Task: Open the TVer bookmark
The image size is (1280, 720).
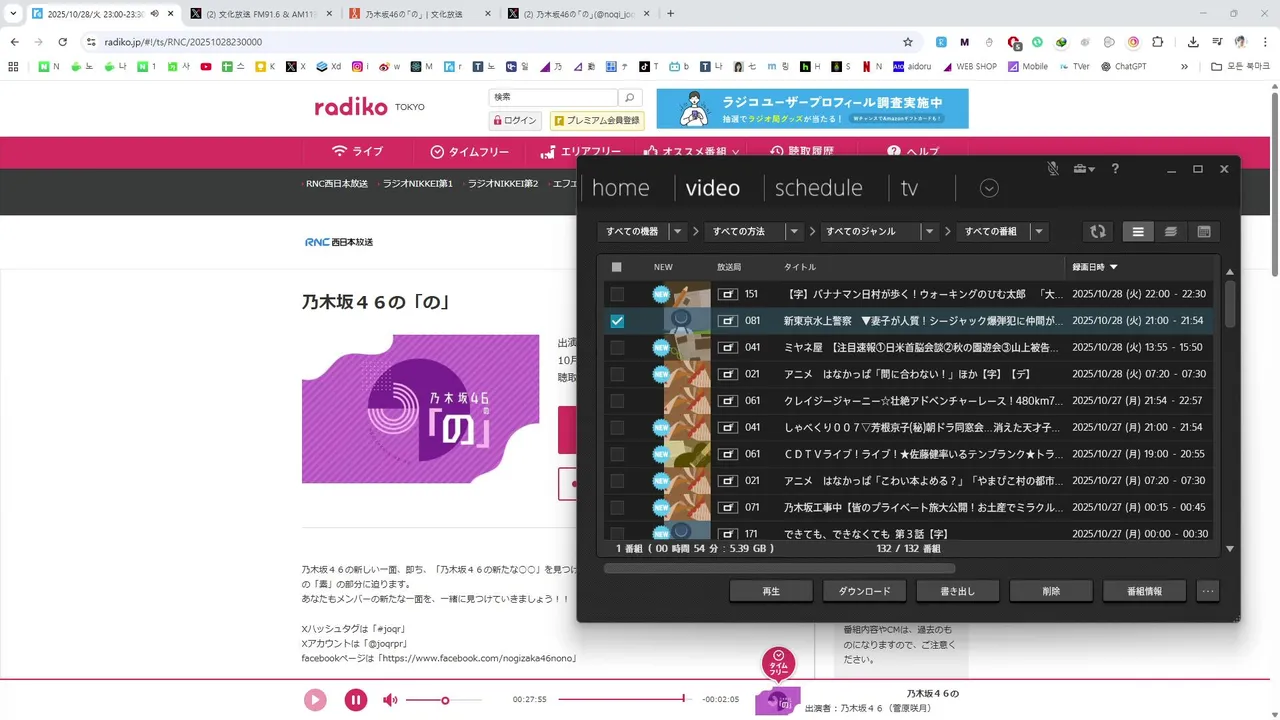Action: coord(1073,67)
